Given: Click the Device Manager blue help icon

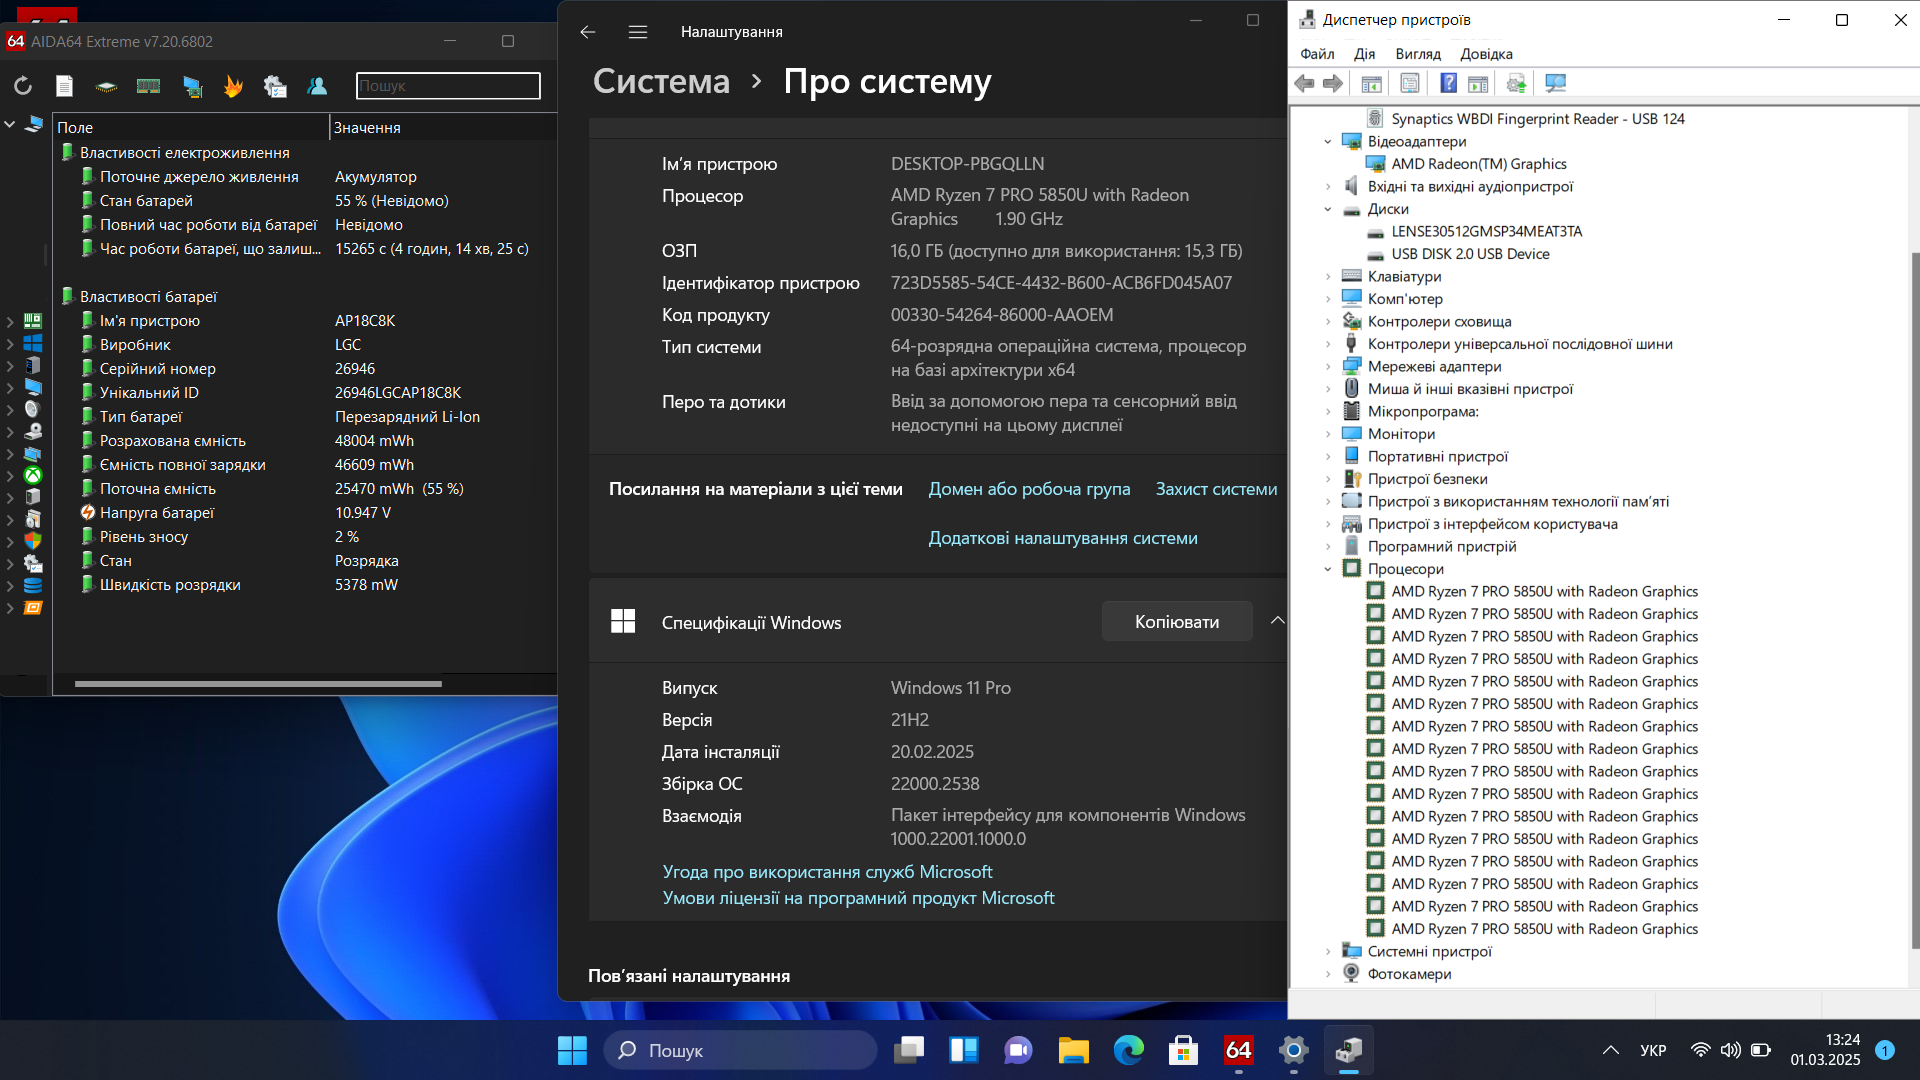Looking at the screenshot, I should [x=1448, y=84].
